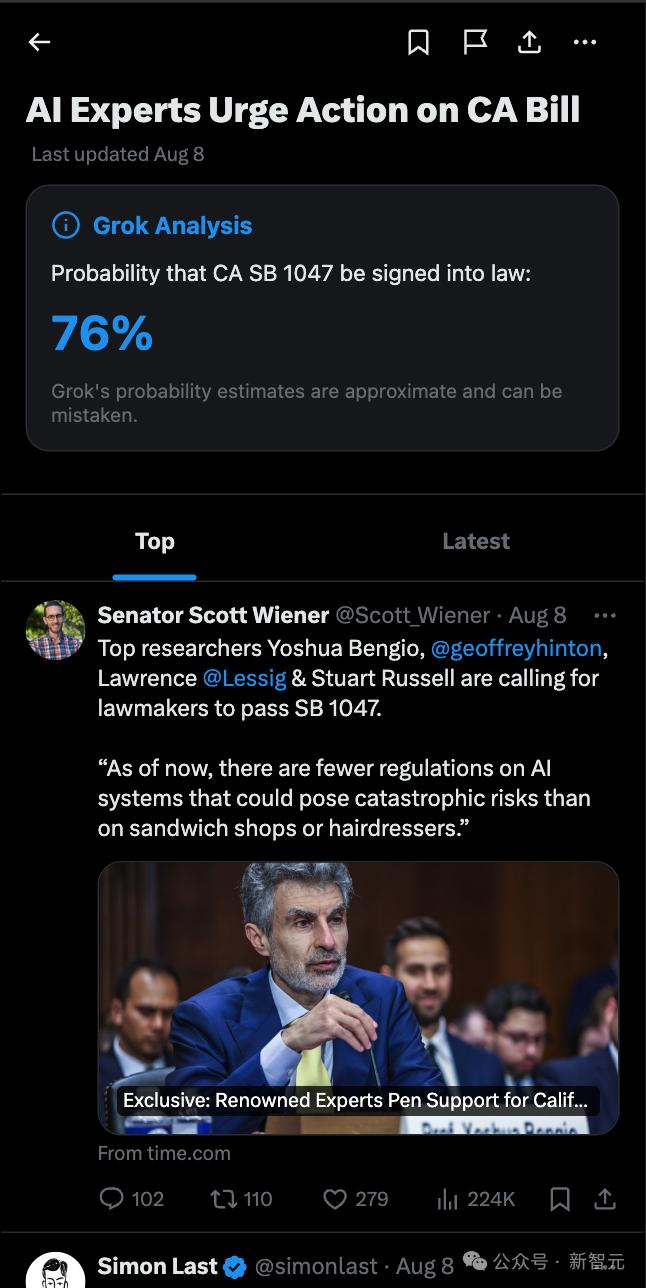Viewport: 646px width, 1288px height.
Task: Bookmark this story from the header
Action: pos(418,42)
